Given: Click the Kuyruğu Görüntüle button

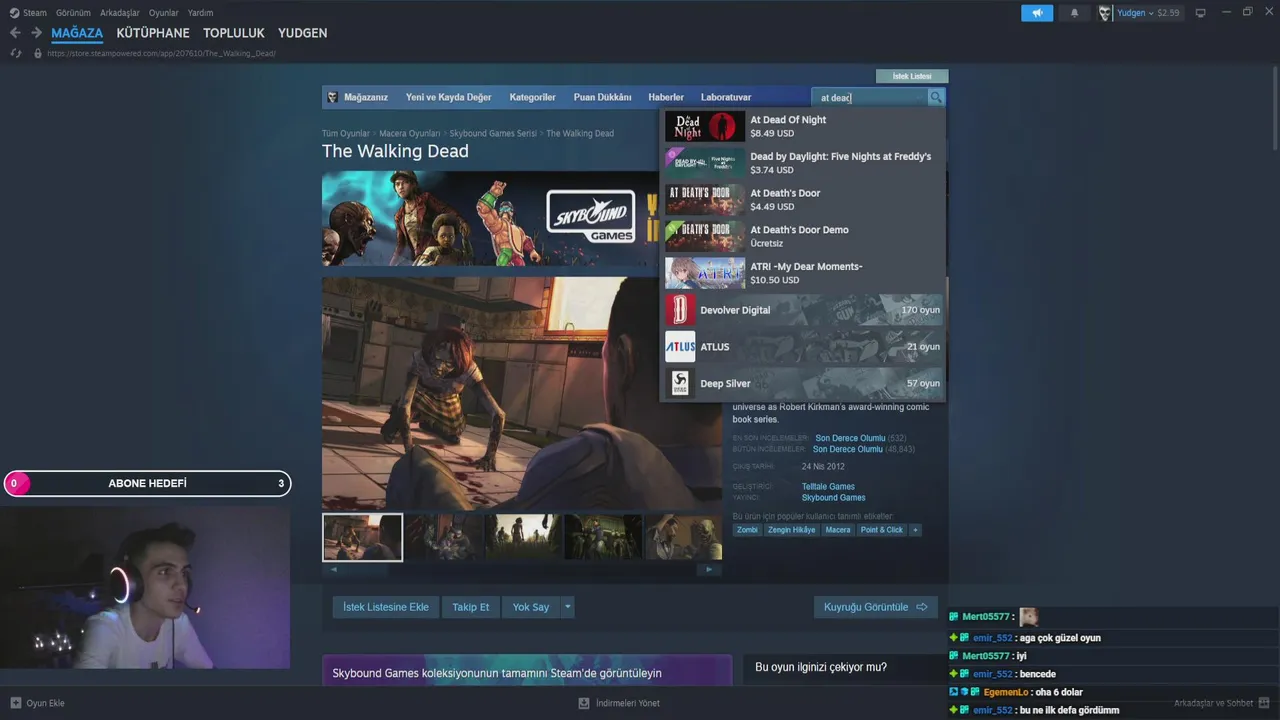Looking at the screenshot, I should tap(876, 607).
